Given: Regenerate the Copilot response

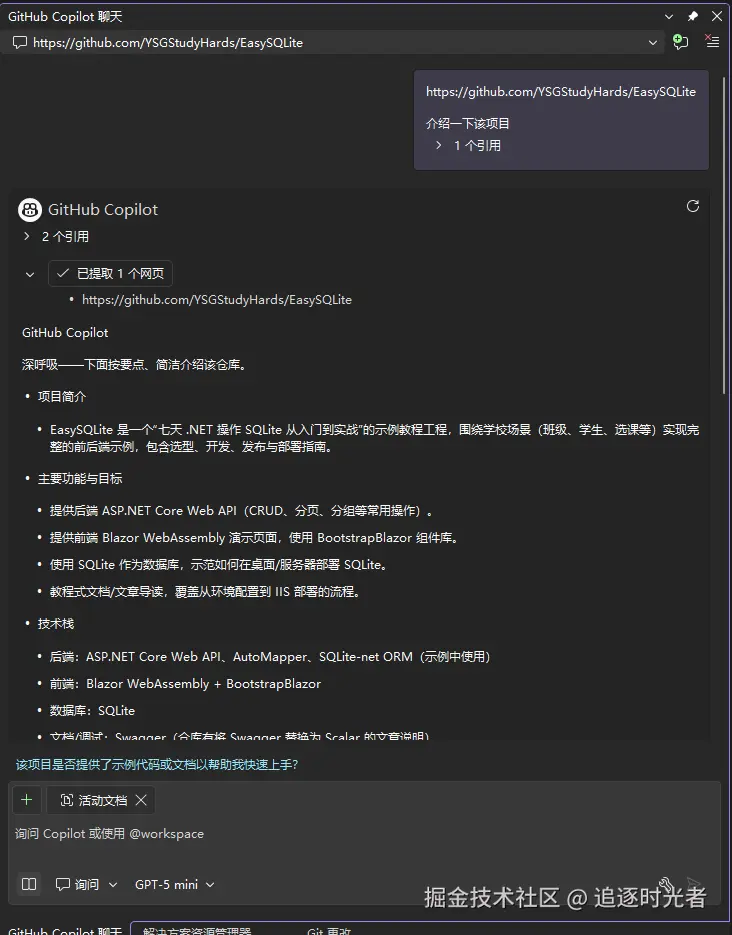Looking at the screenshot, I should click(693, 206).
